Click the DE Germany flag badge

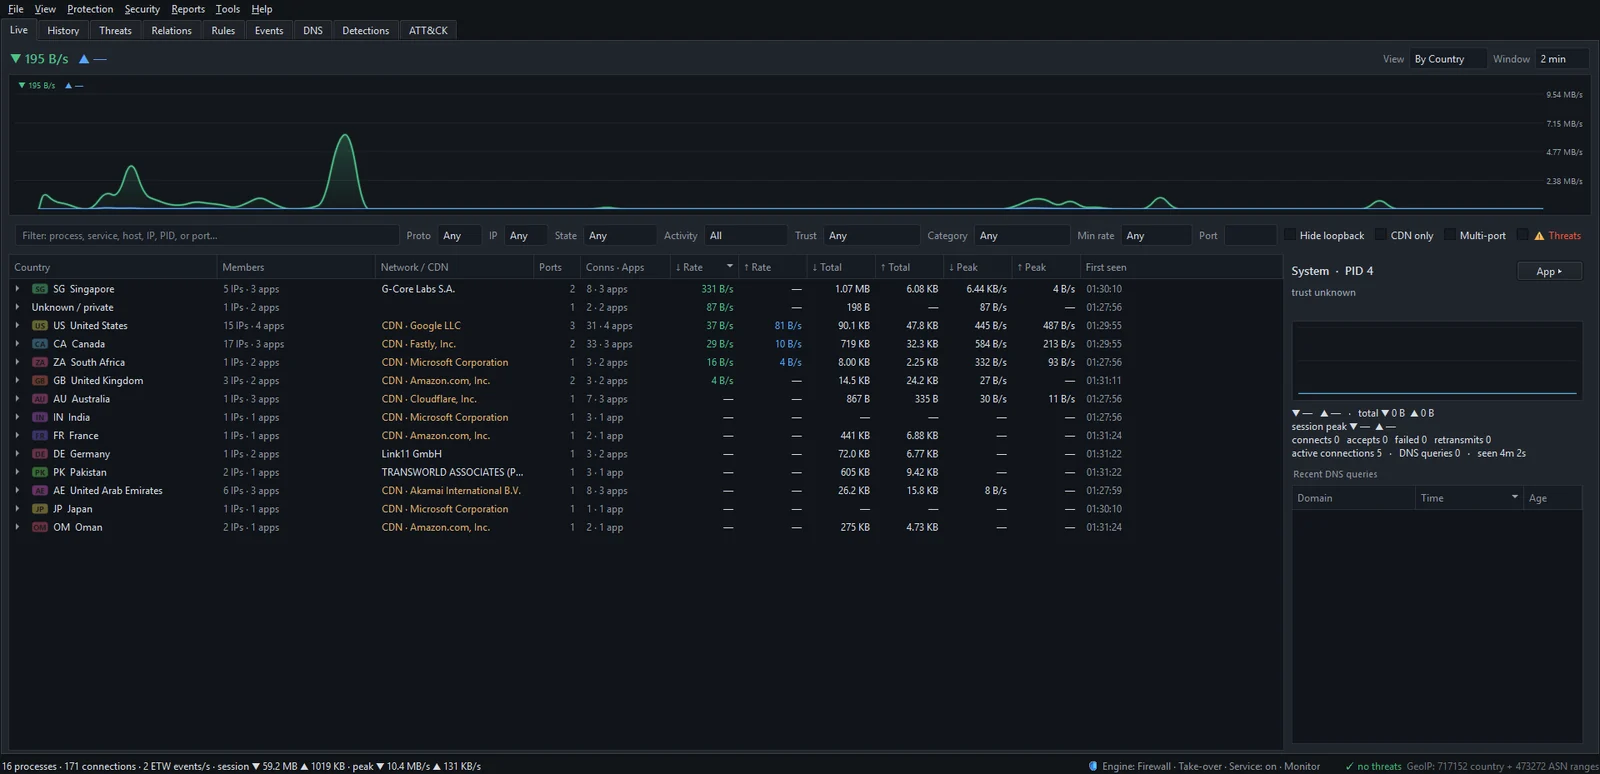click(40, 454)
